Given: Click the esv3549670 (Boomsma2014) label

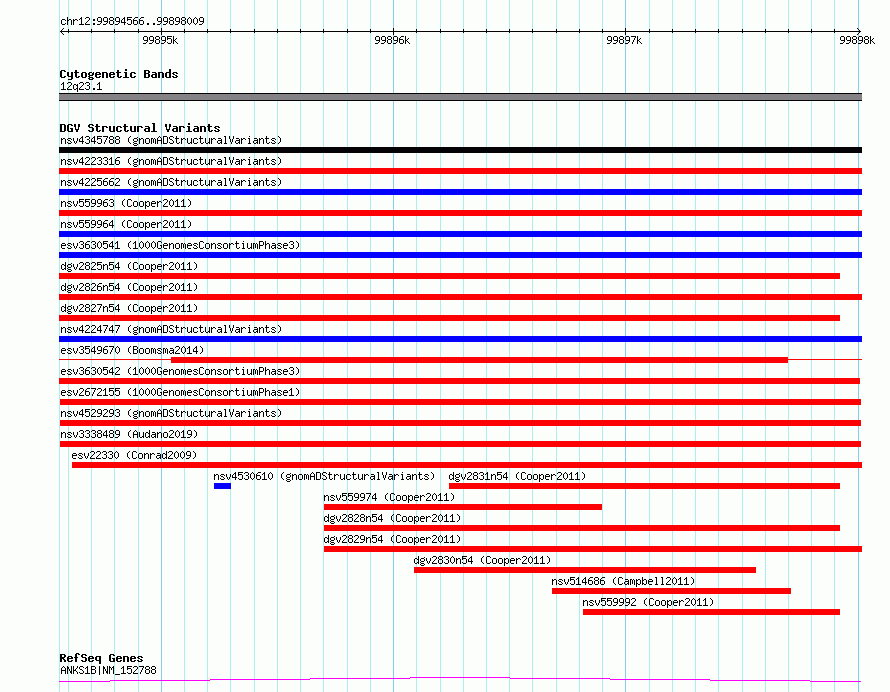Looking at the screenshot, I should pos(132,350).
